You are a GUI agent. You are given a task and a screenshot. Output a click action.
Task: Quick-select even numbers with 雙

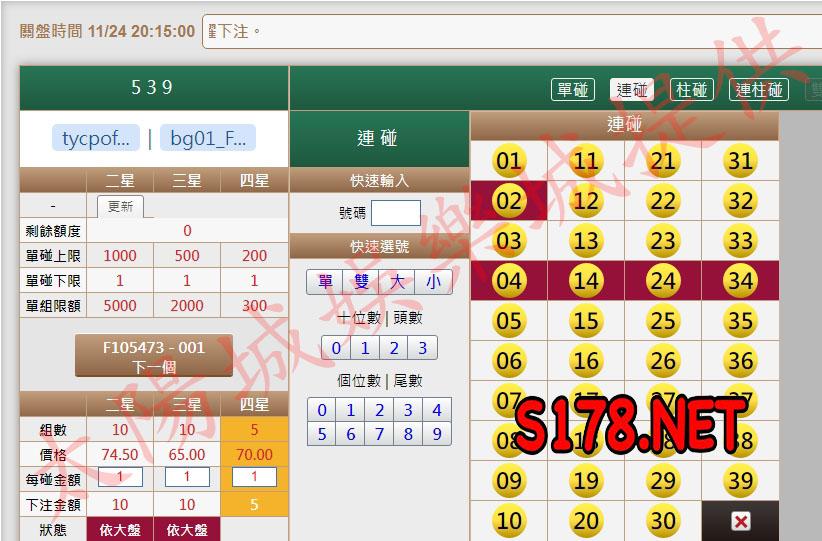click(361, 283)
